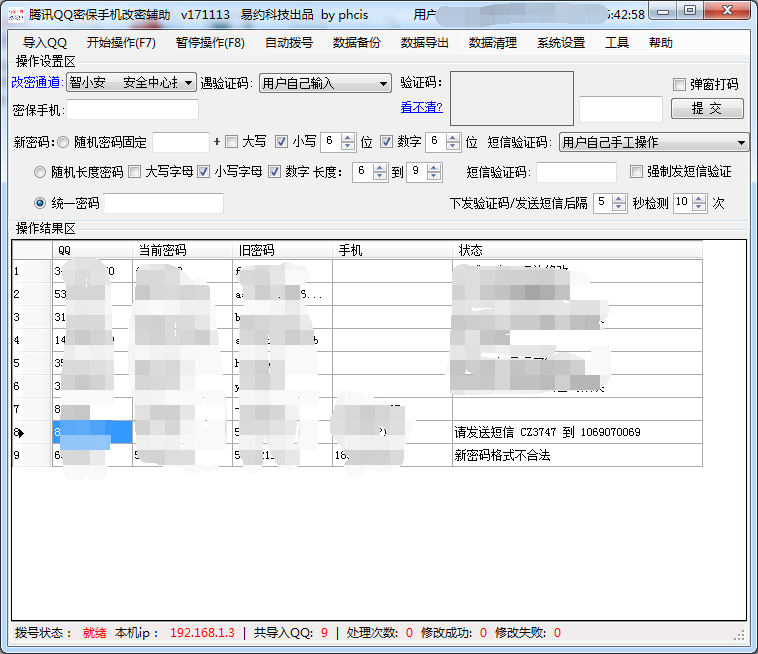The width and height of the screenshot is (758, 654).
Task: Click the 随机密码固定 text field
Action: point(181,143)
